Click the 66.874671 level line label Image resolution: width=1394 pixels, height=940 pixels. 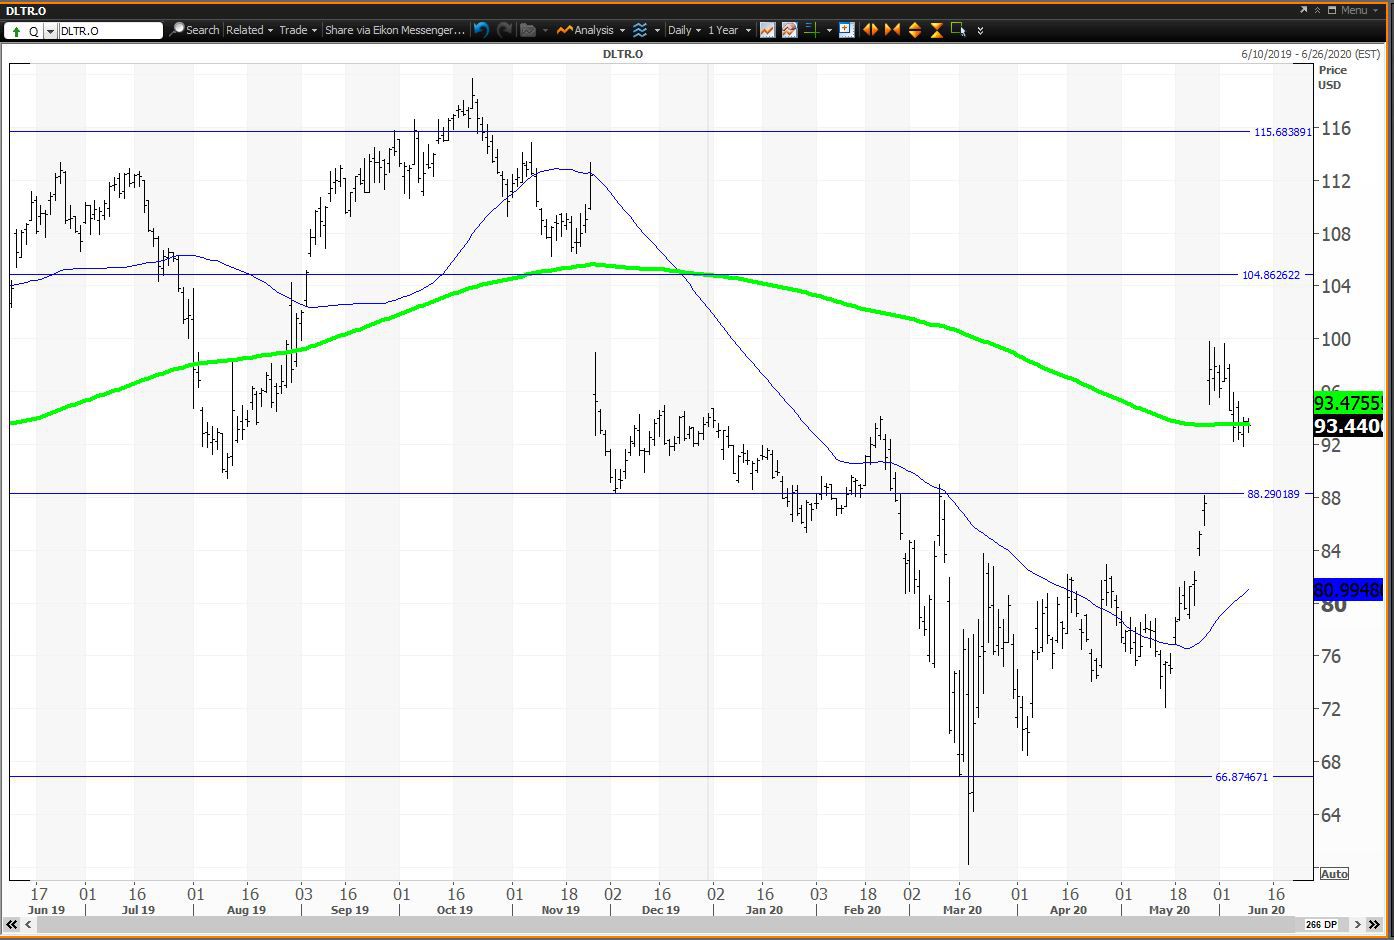click(x=1241, y=777)
